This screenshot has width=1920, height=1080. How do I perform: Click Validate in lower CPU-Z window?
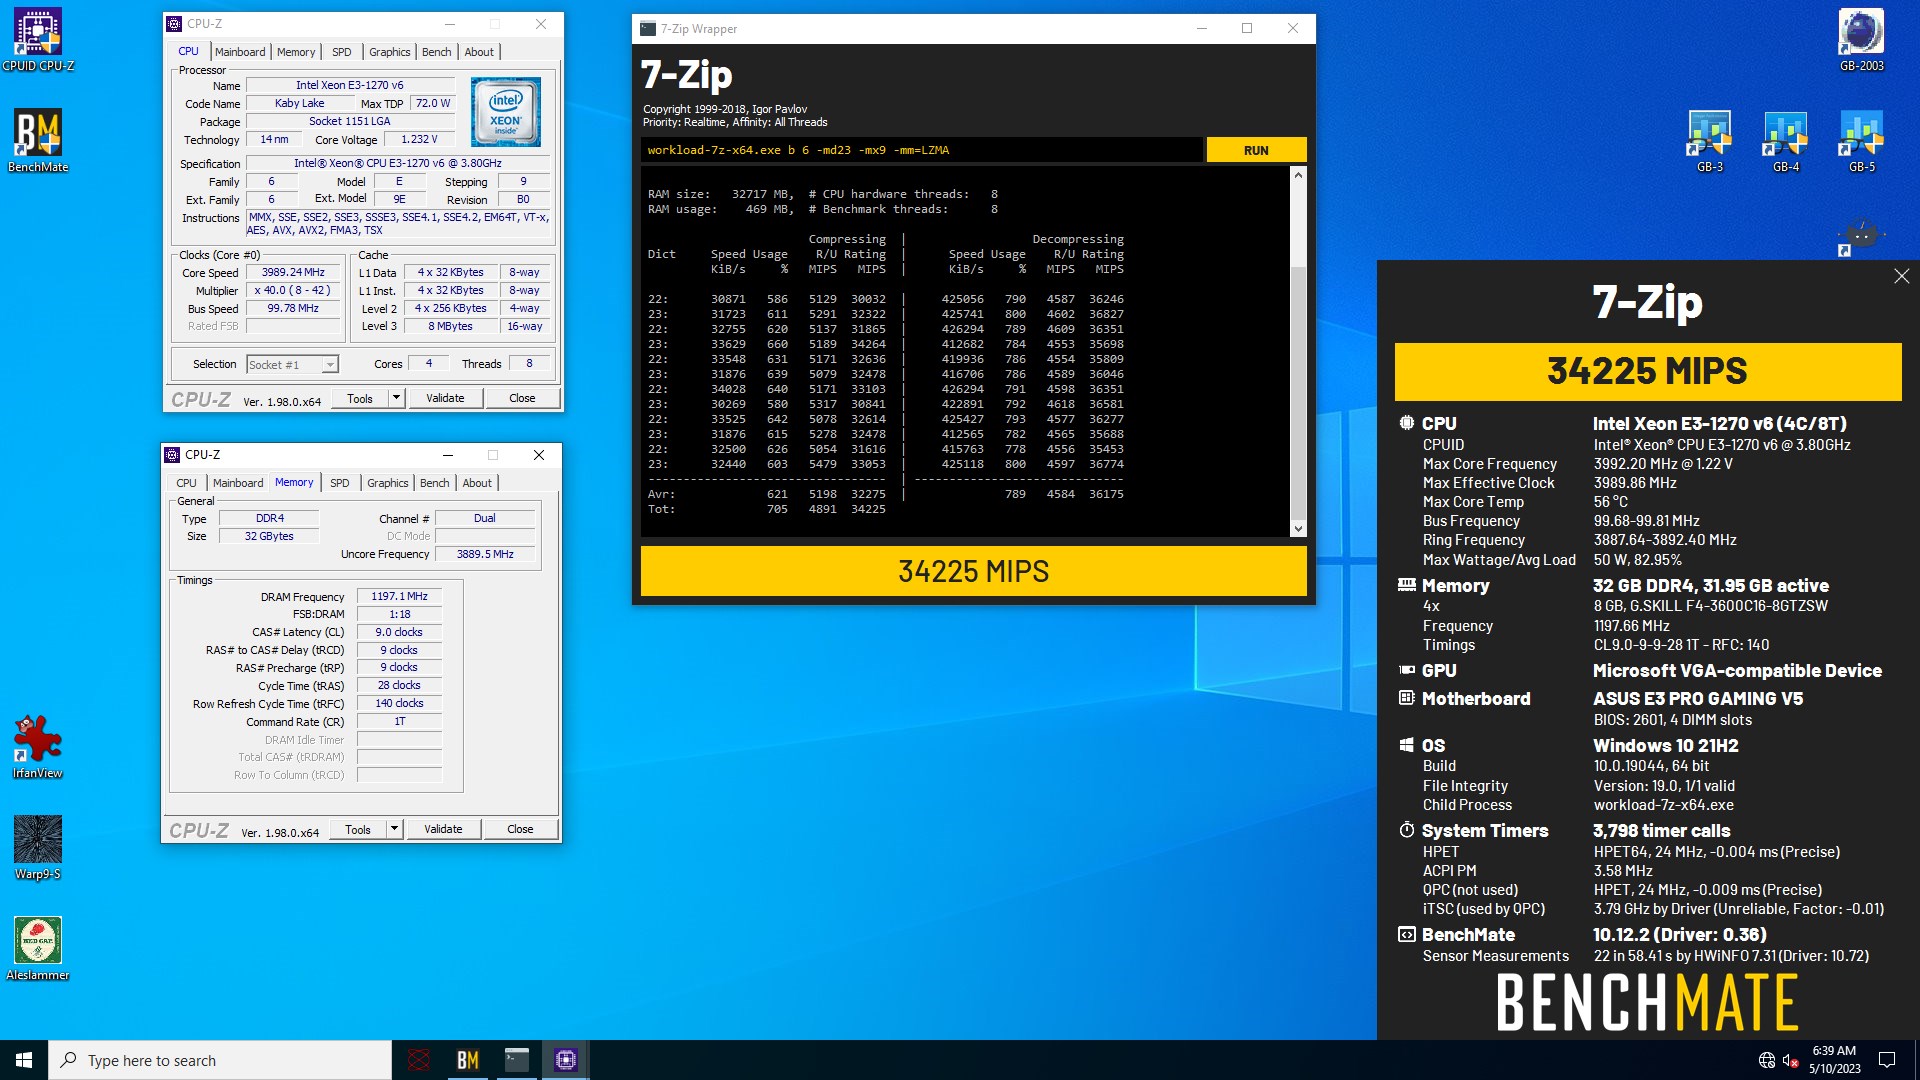[443, 829]
